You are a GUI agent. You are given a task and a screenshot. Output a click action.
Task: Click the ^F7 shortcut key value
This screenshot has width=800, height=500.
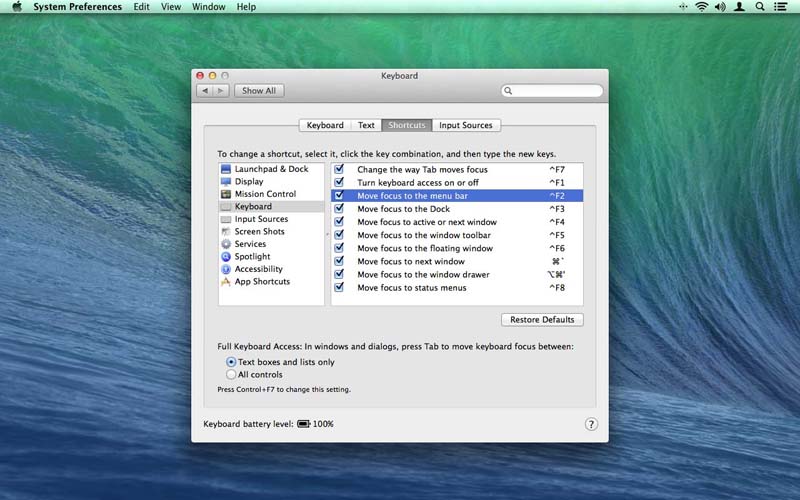coord(557,169)
